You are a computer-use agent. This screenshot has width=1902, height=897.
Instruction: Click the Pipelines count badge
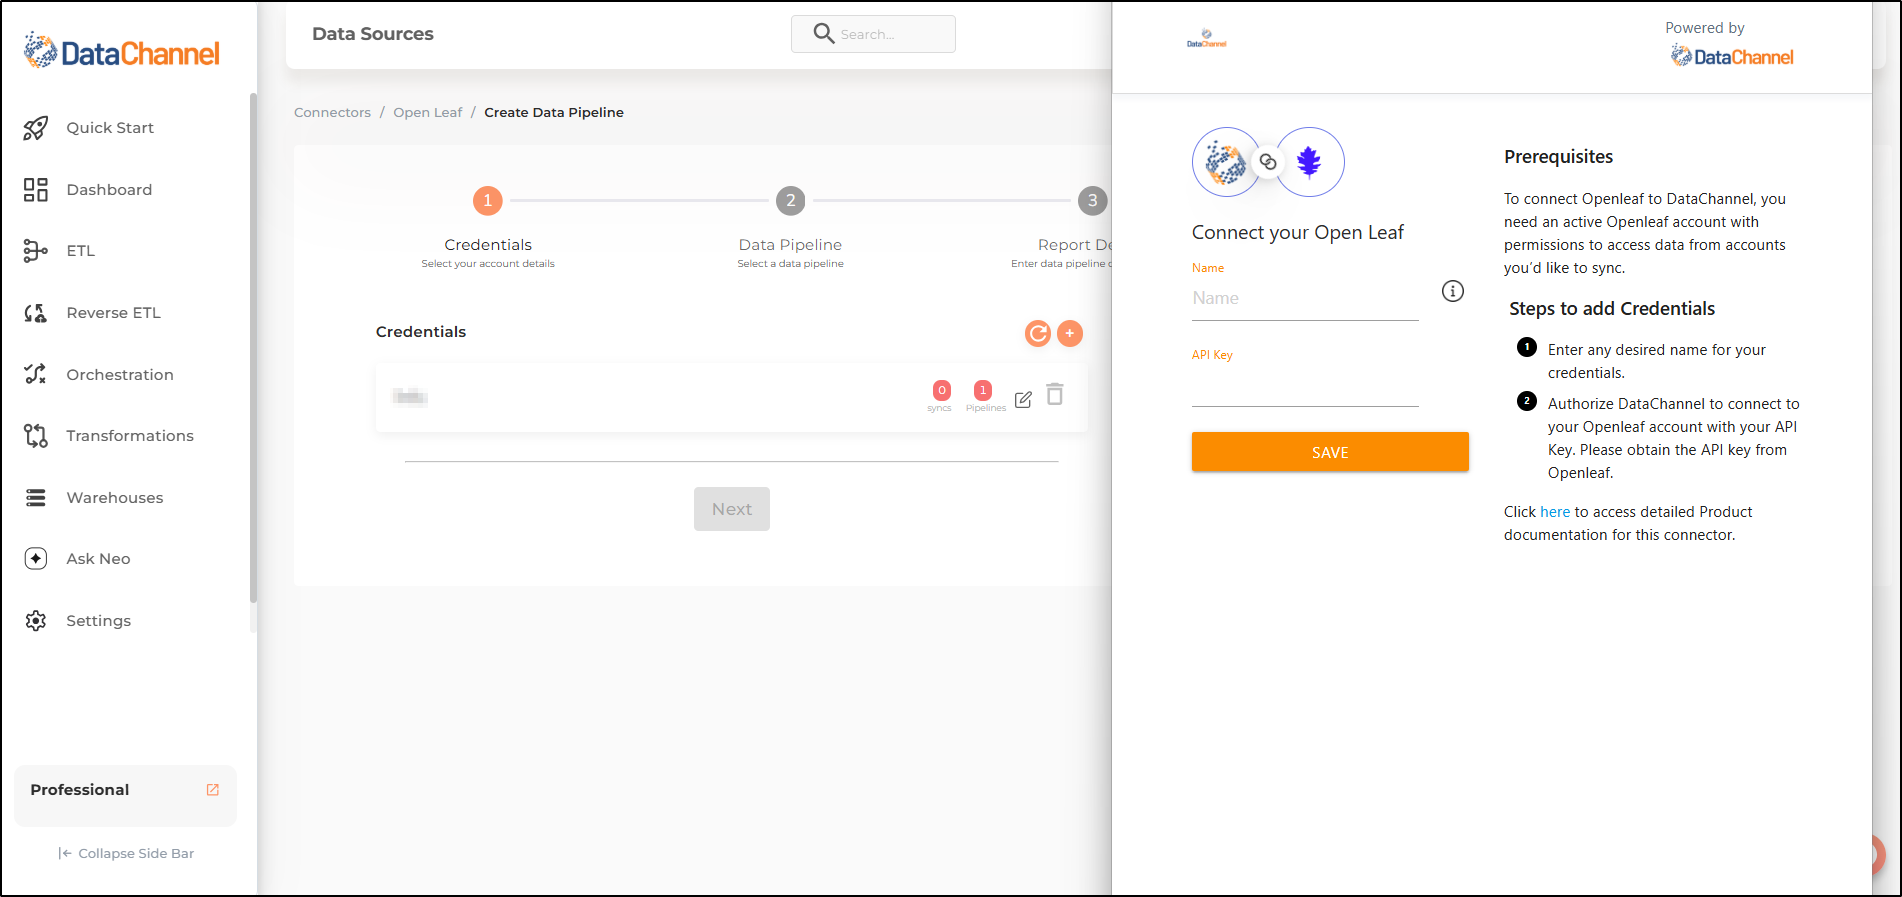[983, 391]
